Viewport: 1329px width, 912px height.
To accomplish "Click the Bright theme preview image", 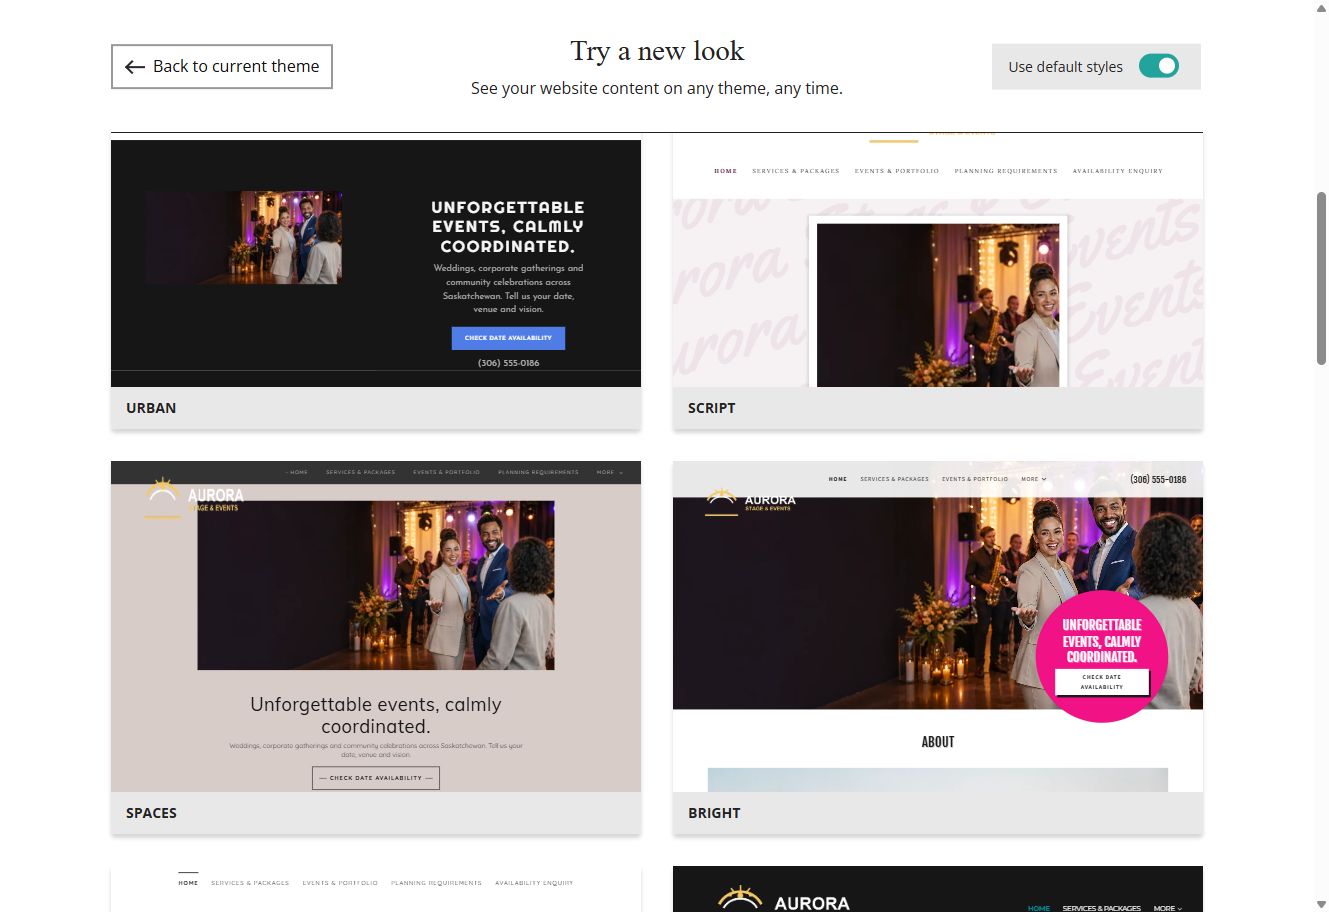I will click(938, 626).
